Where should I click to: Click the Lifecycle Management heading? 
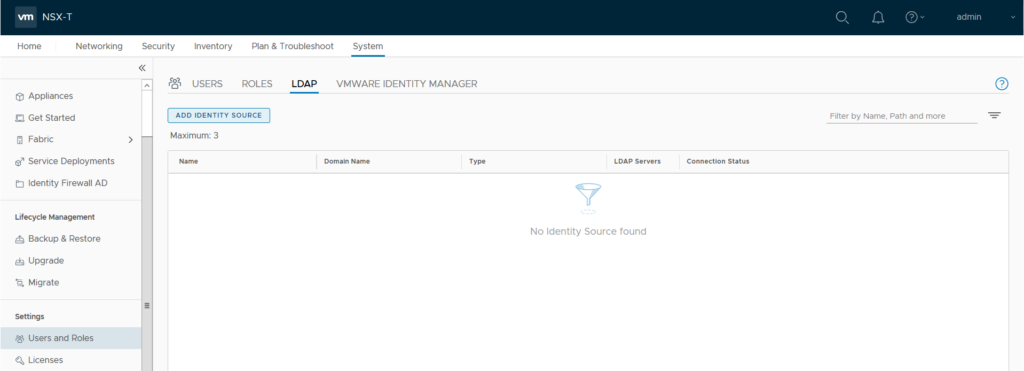pos(55,217)
